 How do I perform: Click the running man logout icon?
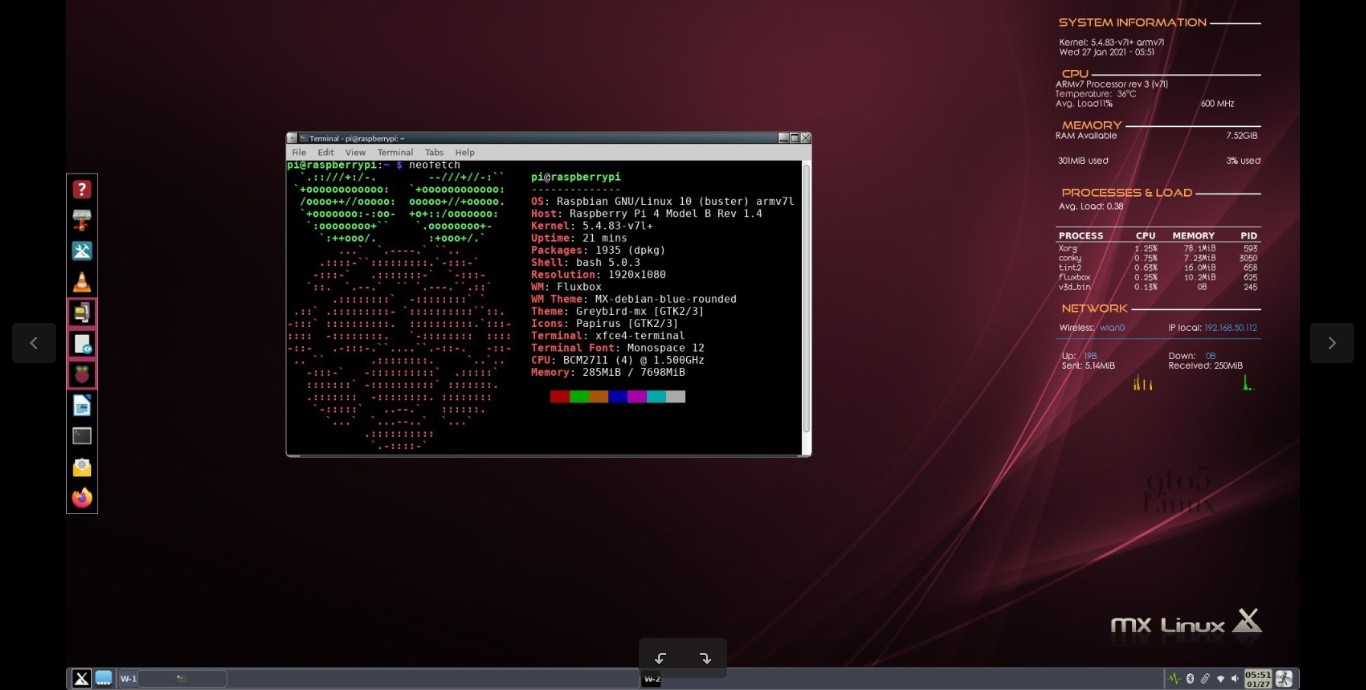click(x=1284, y=678)
